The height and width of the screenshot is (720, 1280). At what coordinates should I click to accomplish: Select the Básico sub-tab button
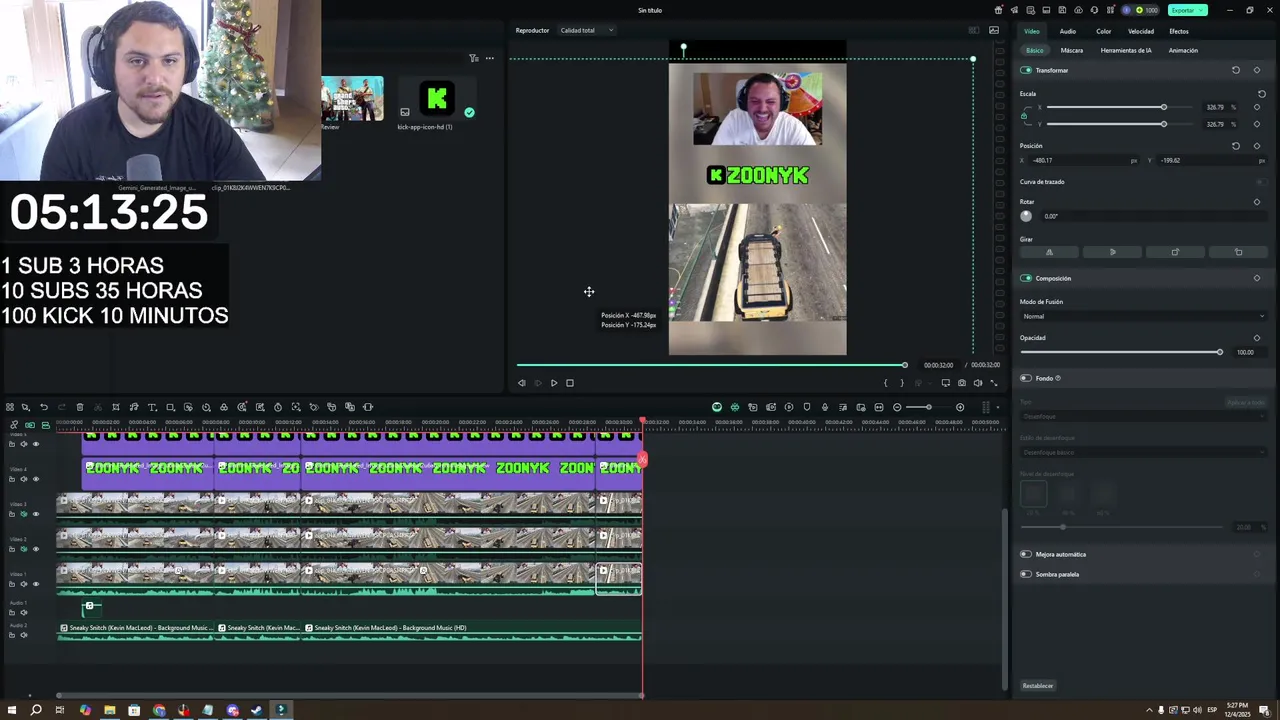pos(1034,50)
